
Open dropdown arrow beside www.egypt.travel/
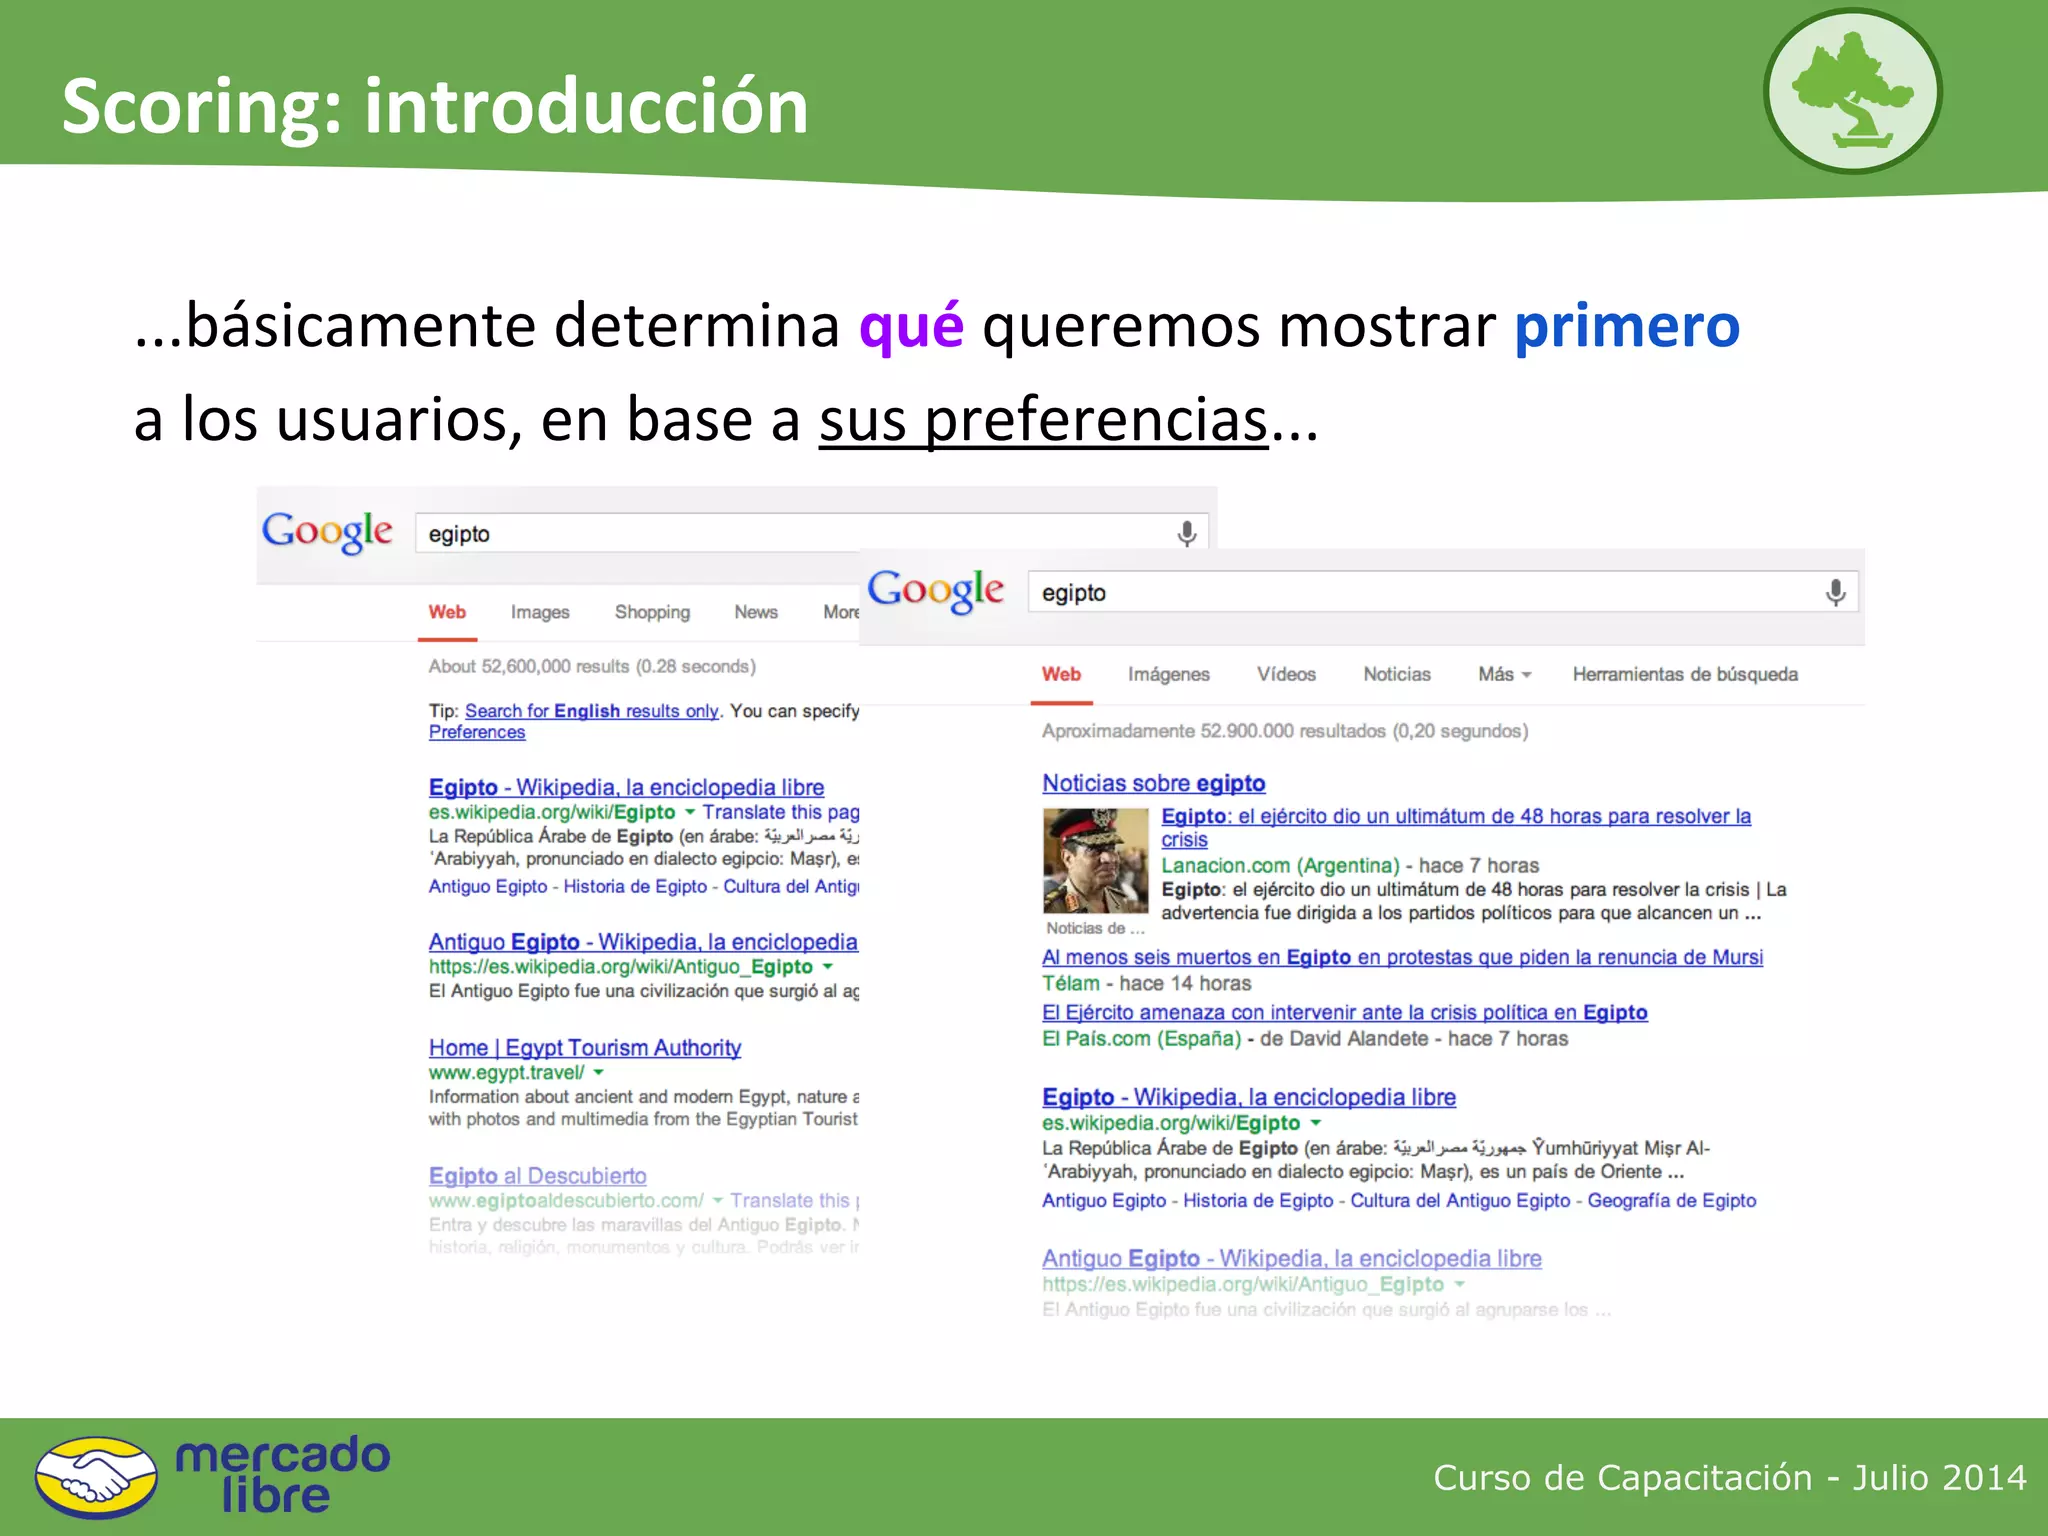coord(598,1073)
